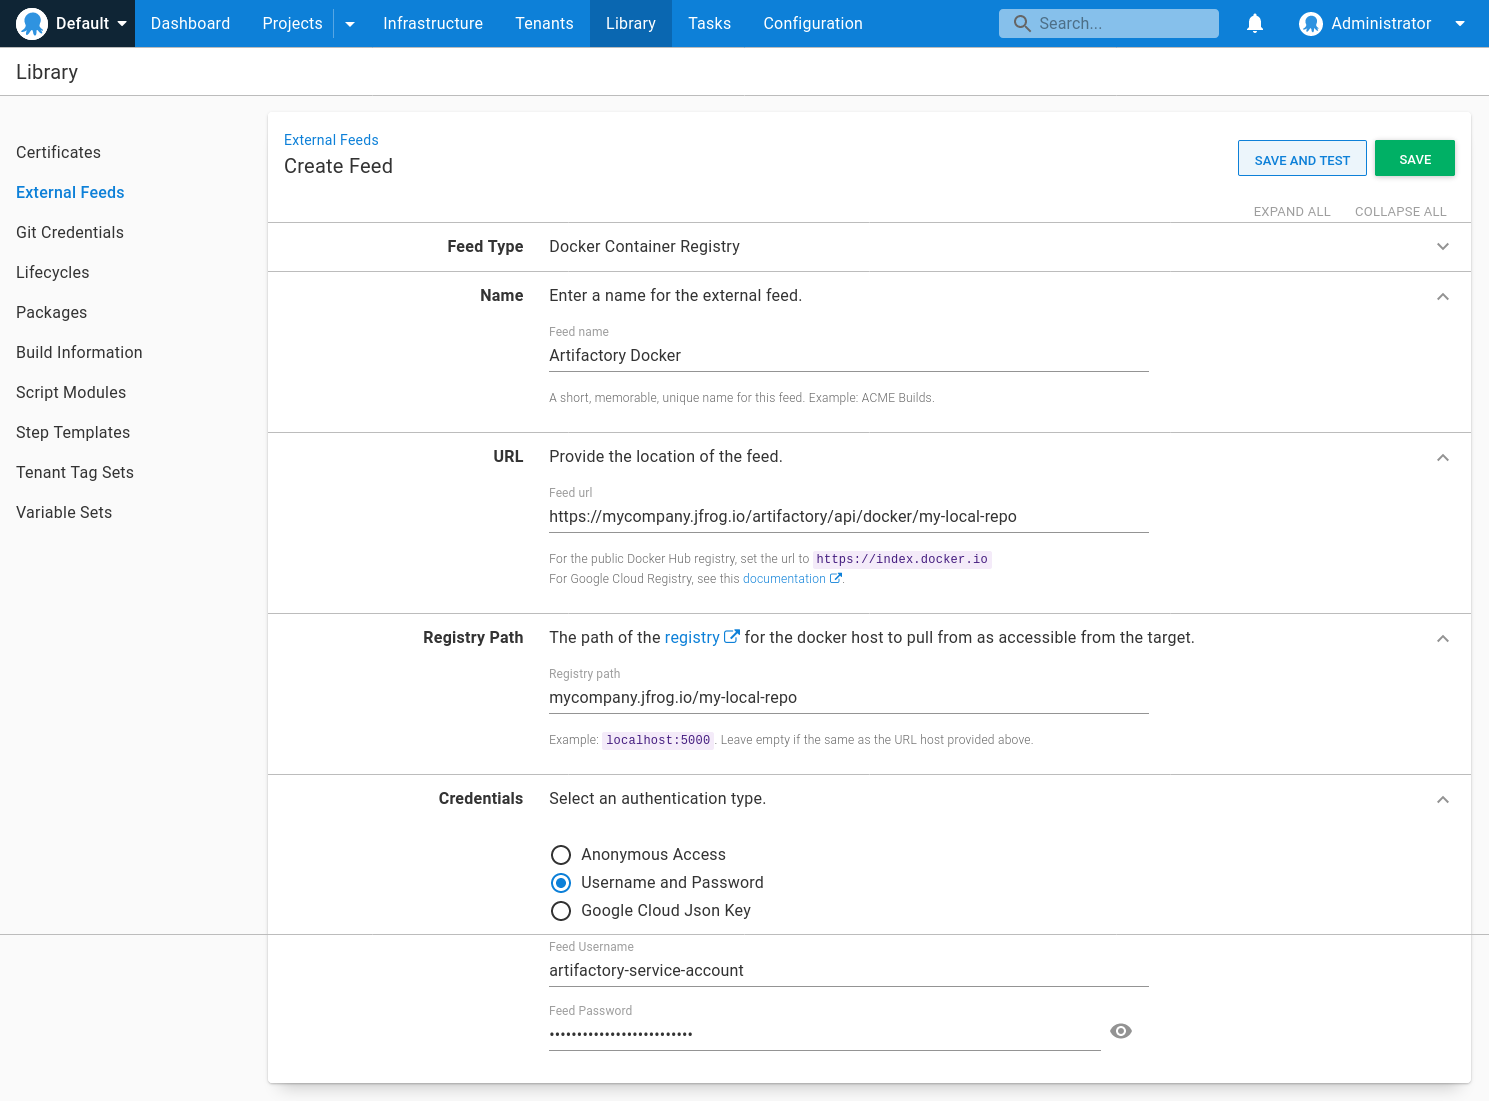Select the Google Cloud Json Key option

(x=561, y=911)
